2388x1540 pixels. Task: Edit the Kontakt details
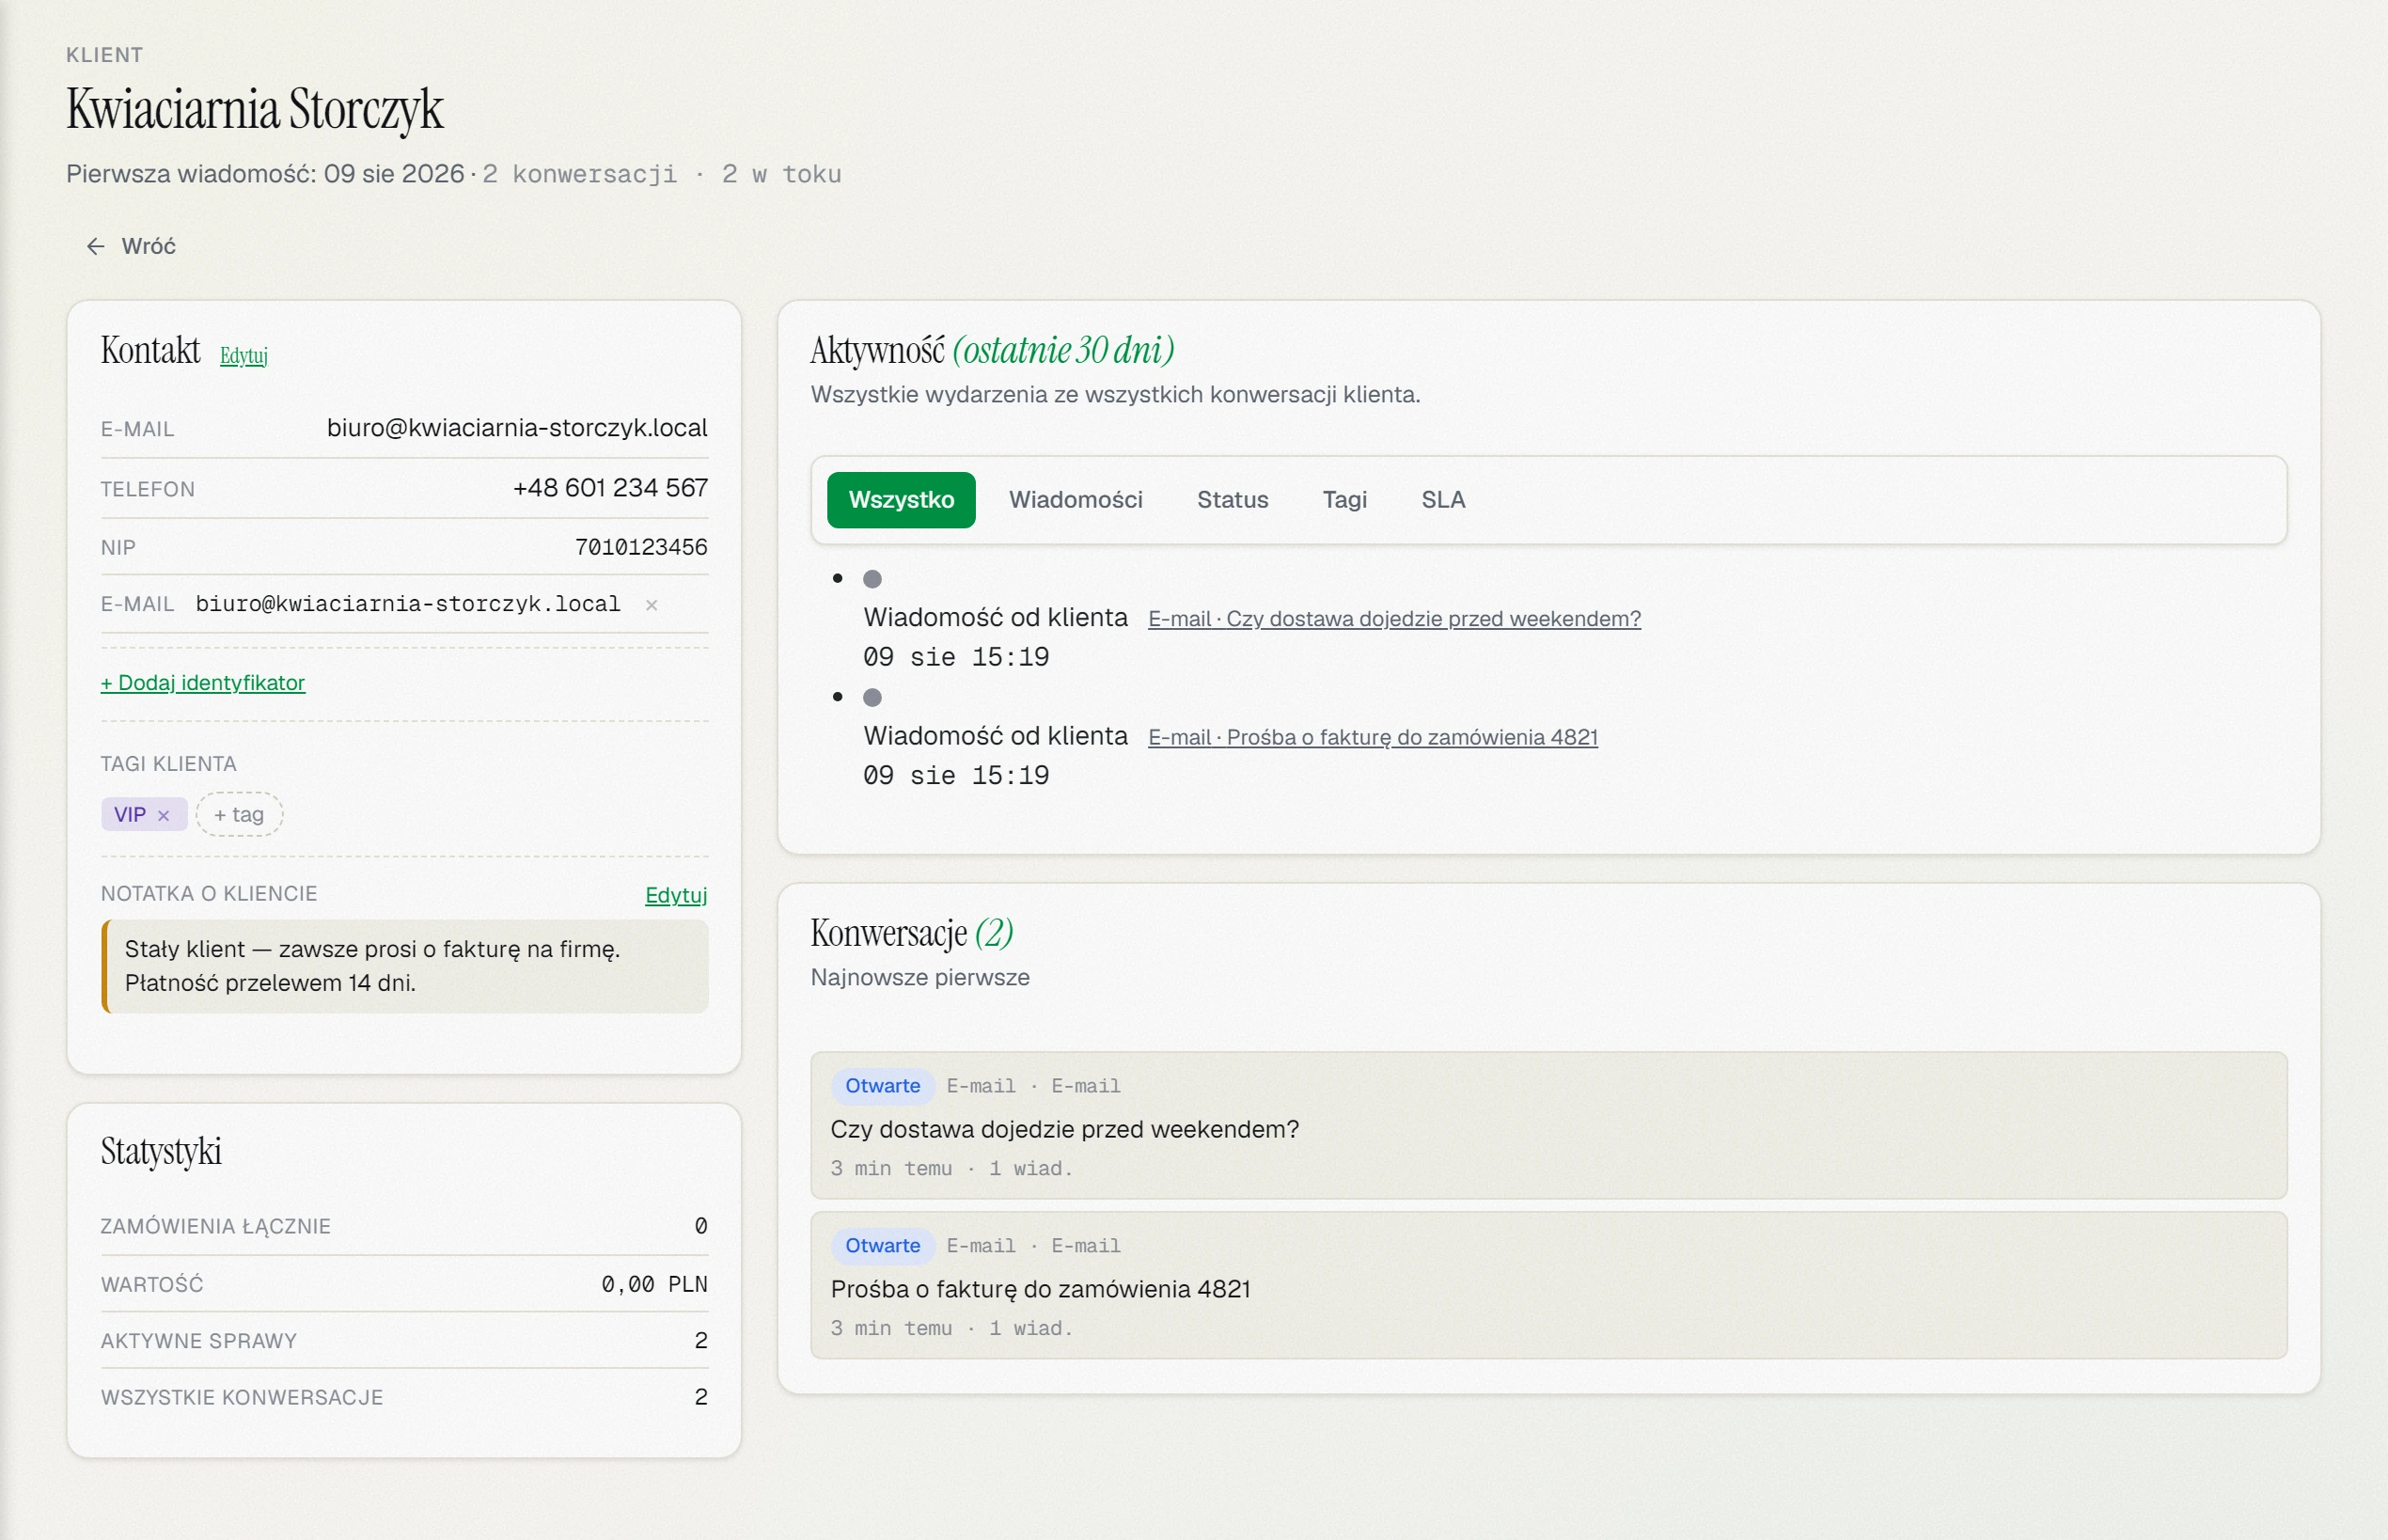(x=244, y=356)
